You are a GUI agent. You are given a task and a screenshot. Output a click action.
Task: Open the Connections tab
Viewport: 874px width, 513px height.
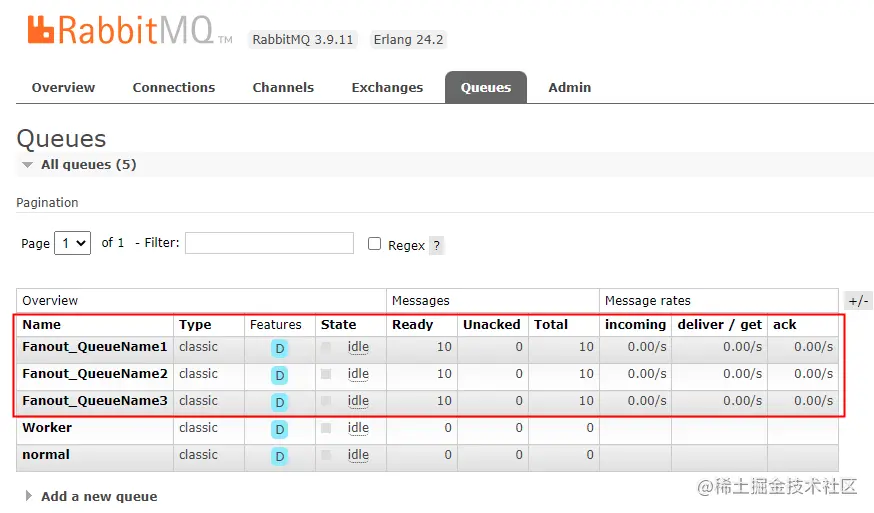174,88
